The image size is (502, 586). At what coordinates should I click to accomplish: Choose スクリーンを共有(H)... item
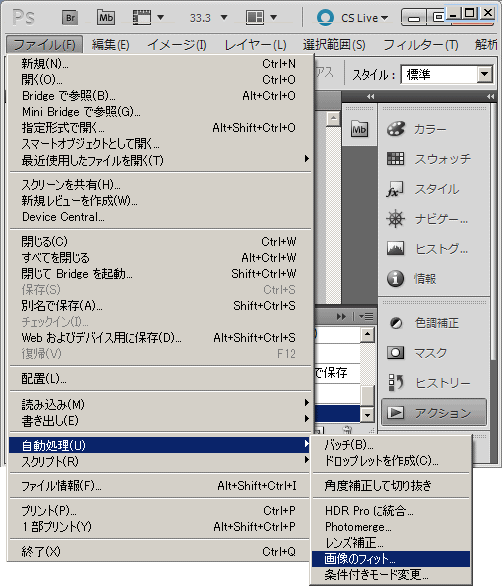point(160,185)
